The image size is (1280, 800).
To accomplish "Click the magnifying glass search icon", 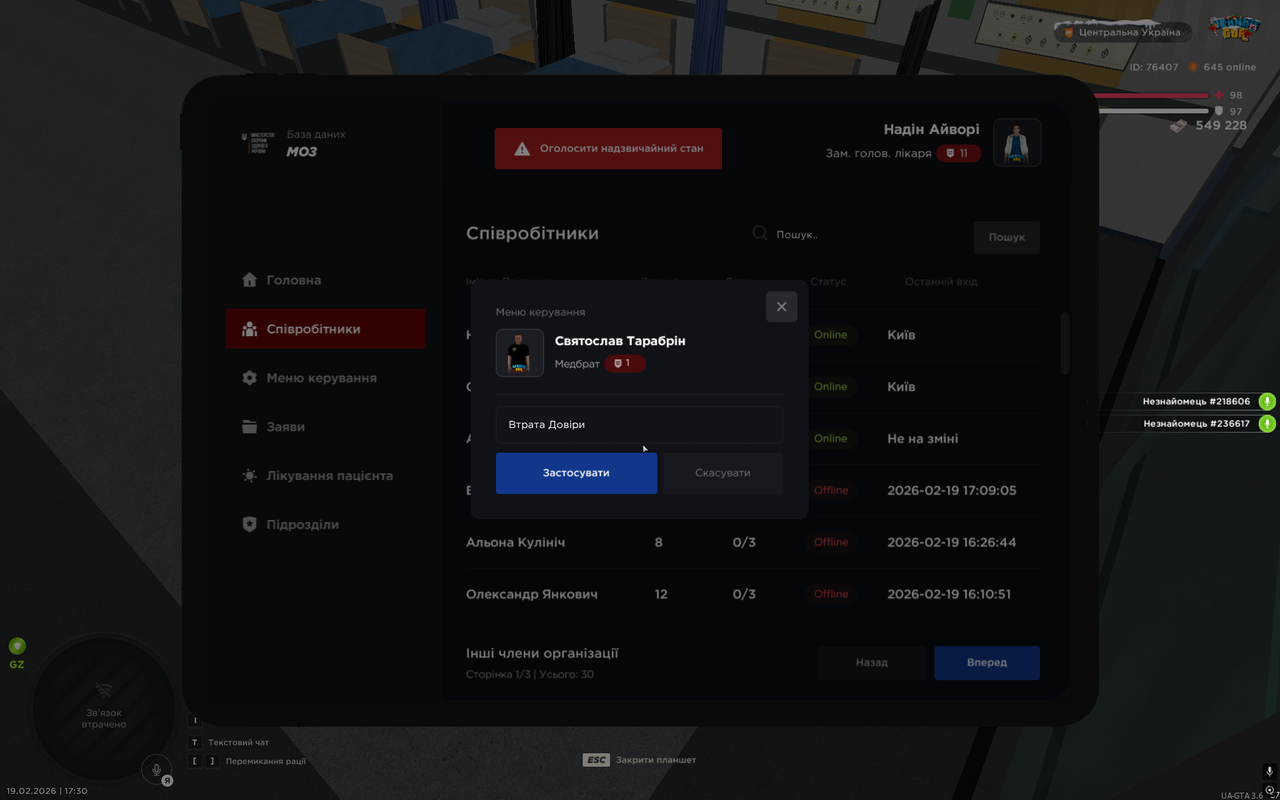I will (760, 234).
